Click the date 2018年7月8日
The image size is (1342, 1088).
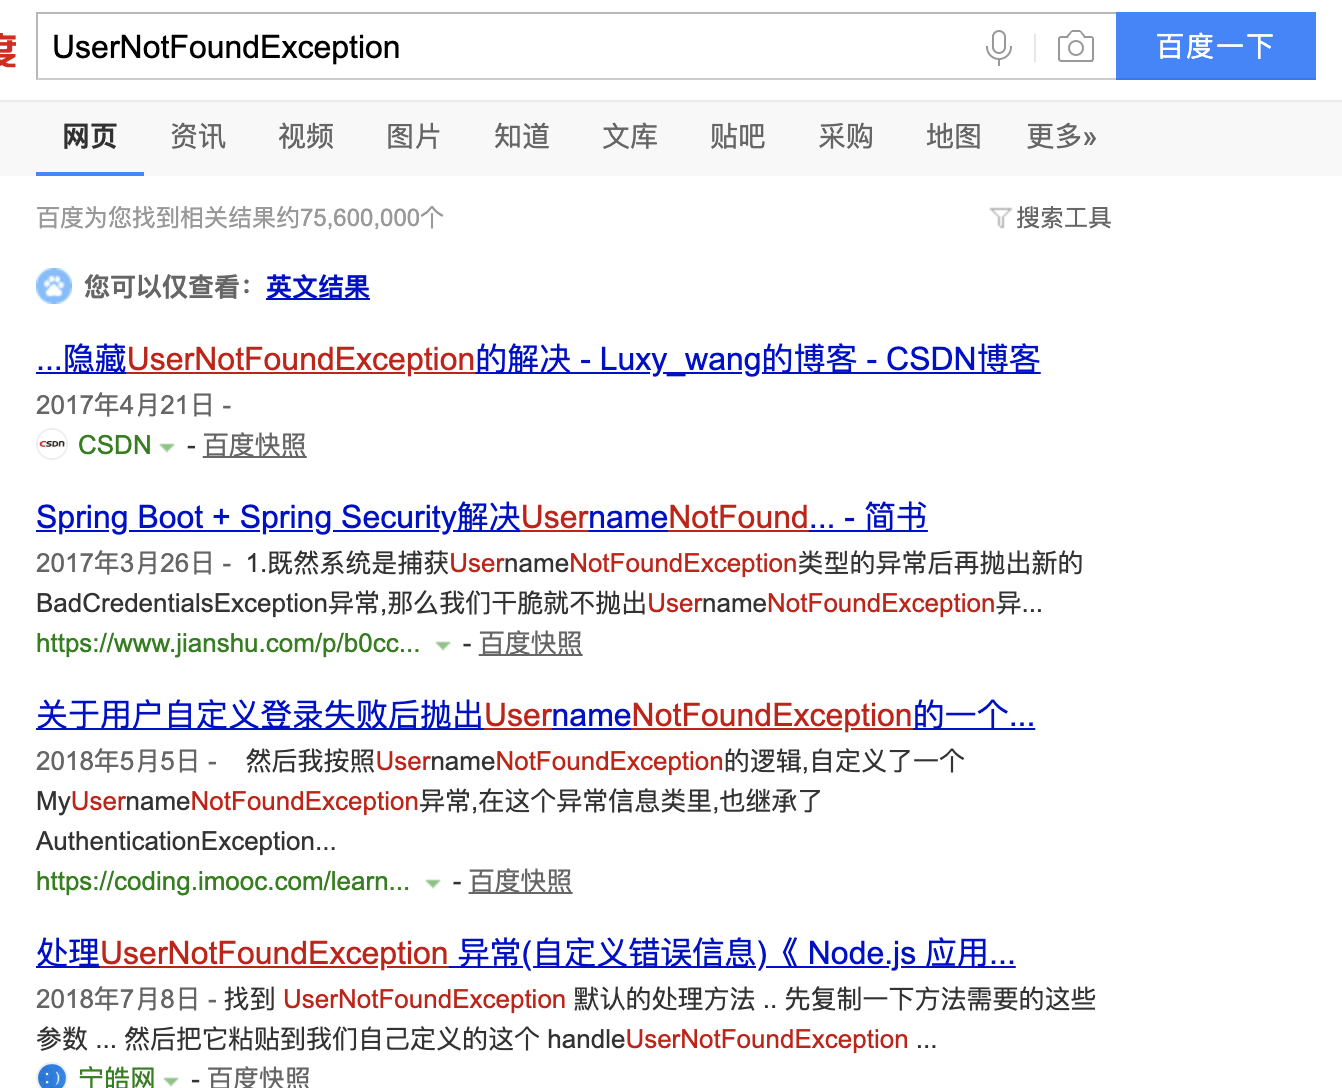[118, 999]
